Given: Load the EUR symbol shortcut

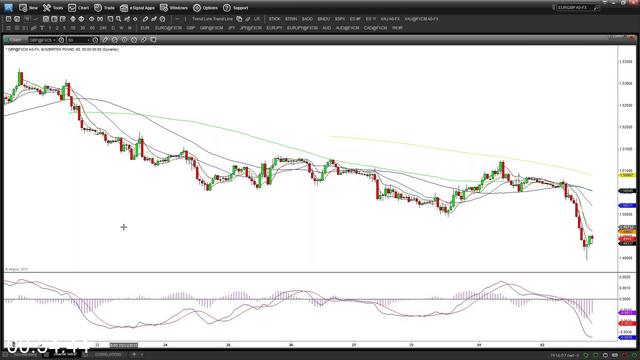Looking at the screenshot, I should click(x=145, y=28).
